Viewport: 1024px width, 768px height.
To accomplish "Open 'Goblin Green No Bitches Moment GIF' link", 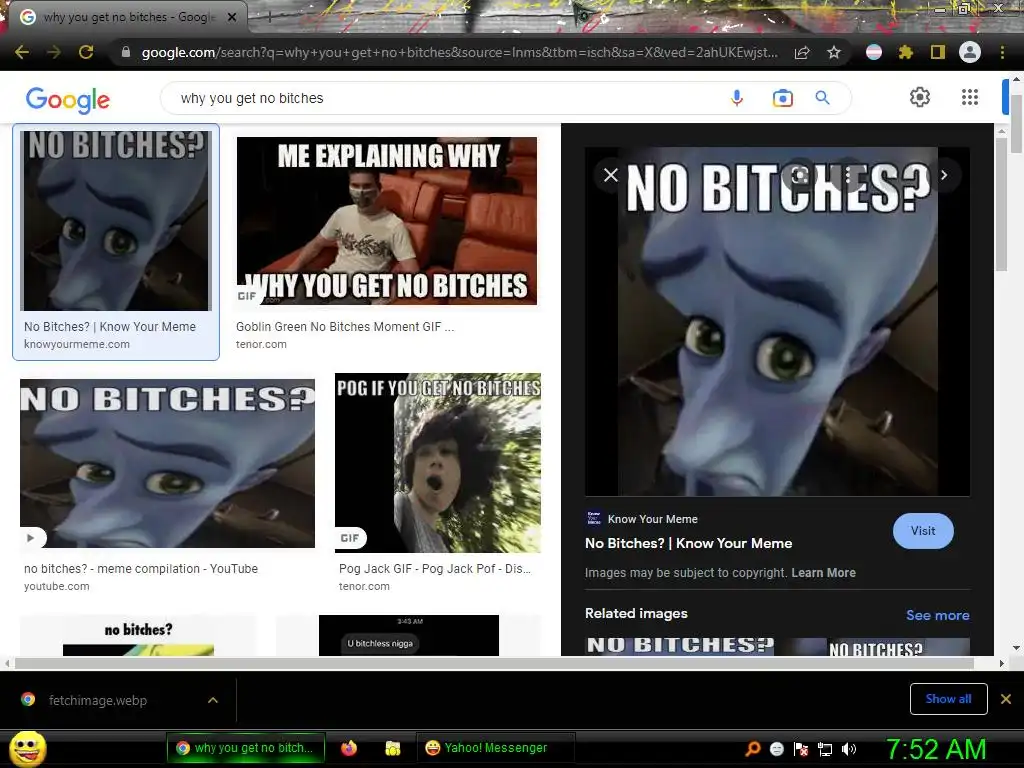I will click(345, 327).
